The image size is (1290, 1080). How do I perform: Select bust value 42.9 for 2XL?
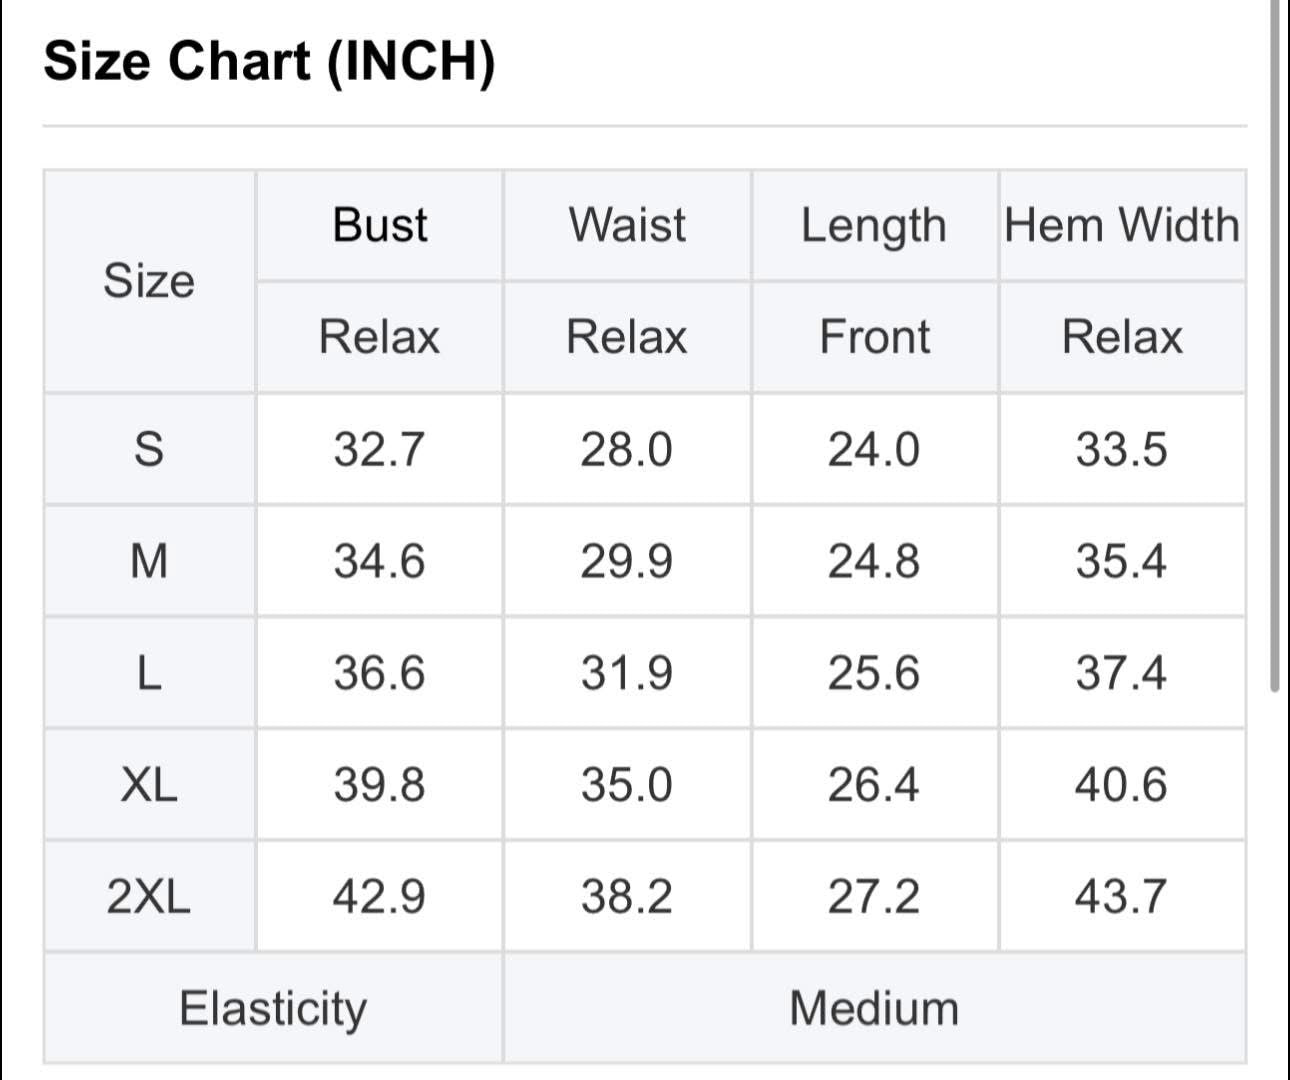click(x=379, y=896)
